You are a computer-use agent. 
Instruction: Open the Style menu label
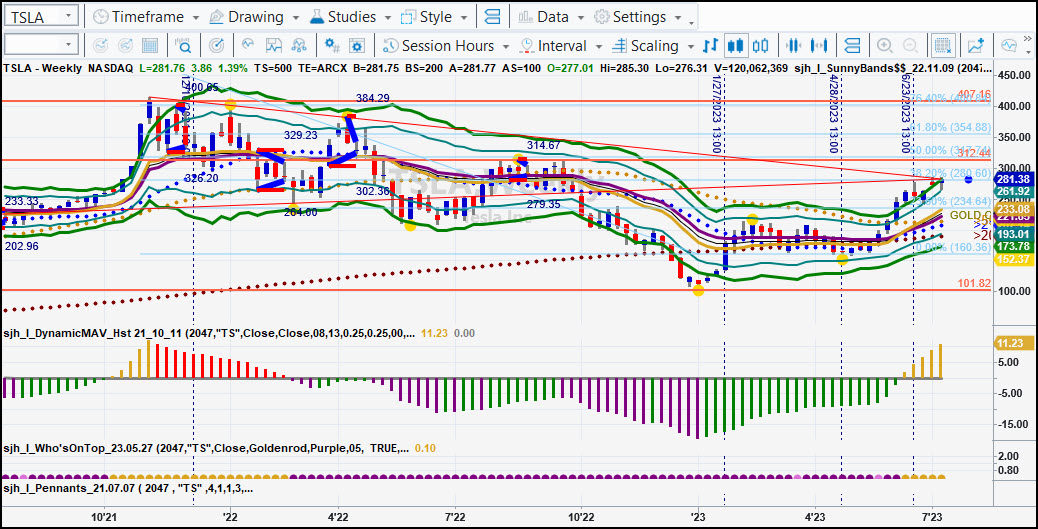click(x=436, y=17)
